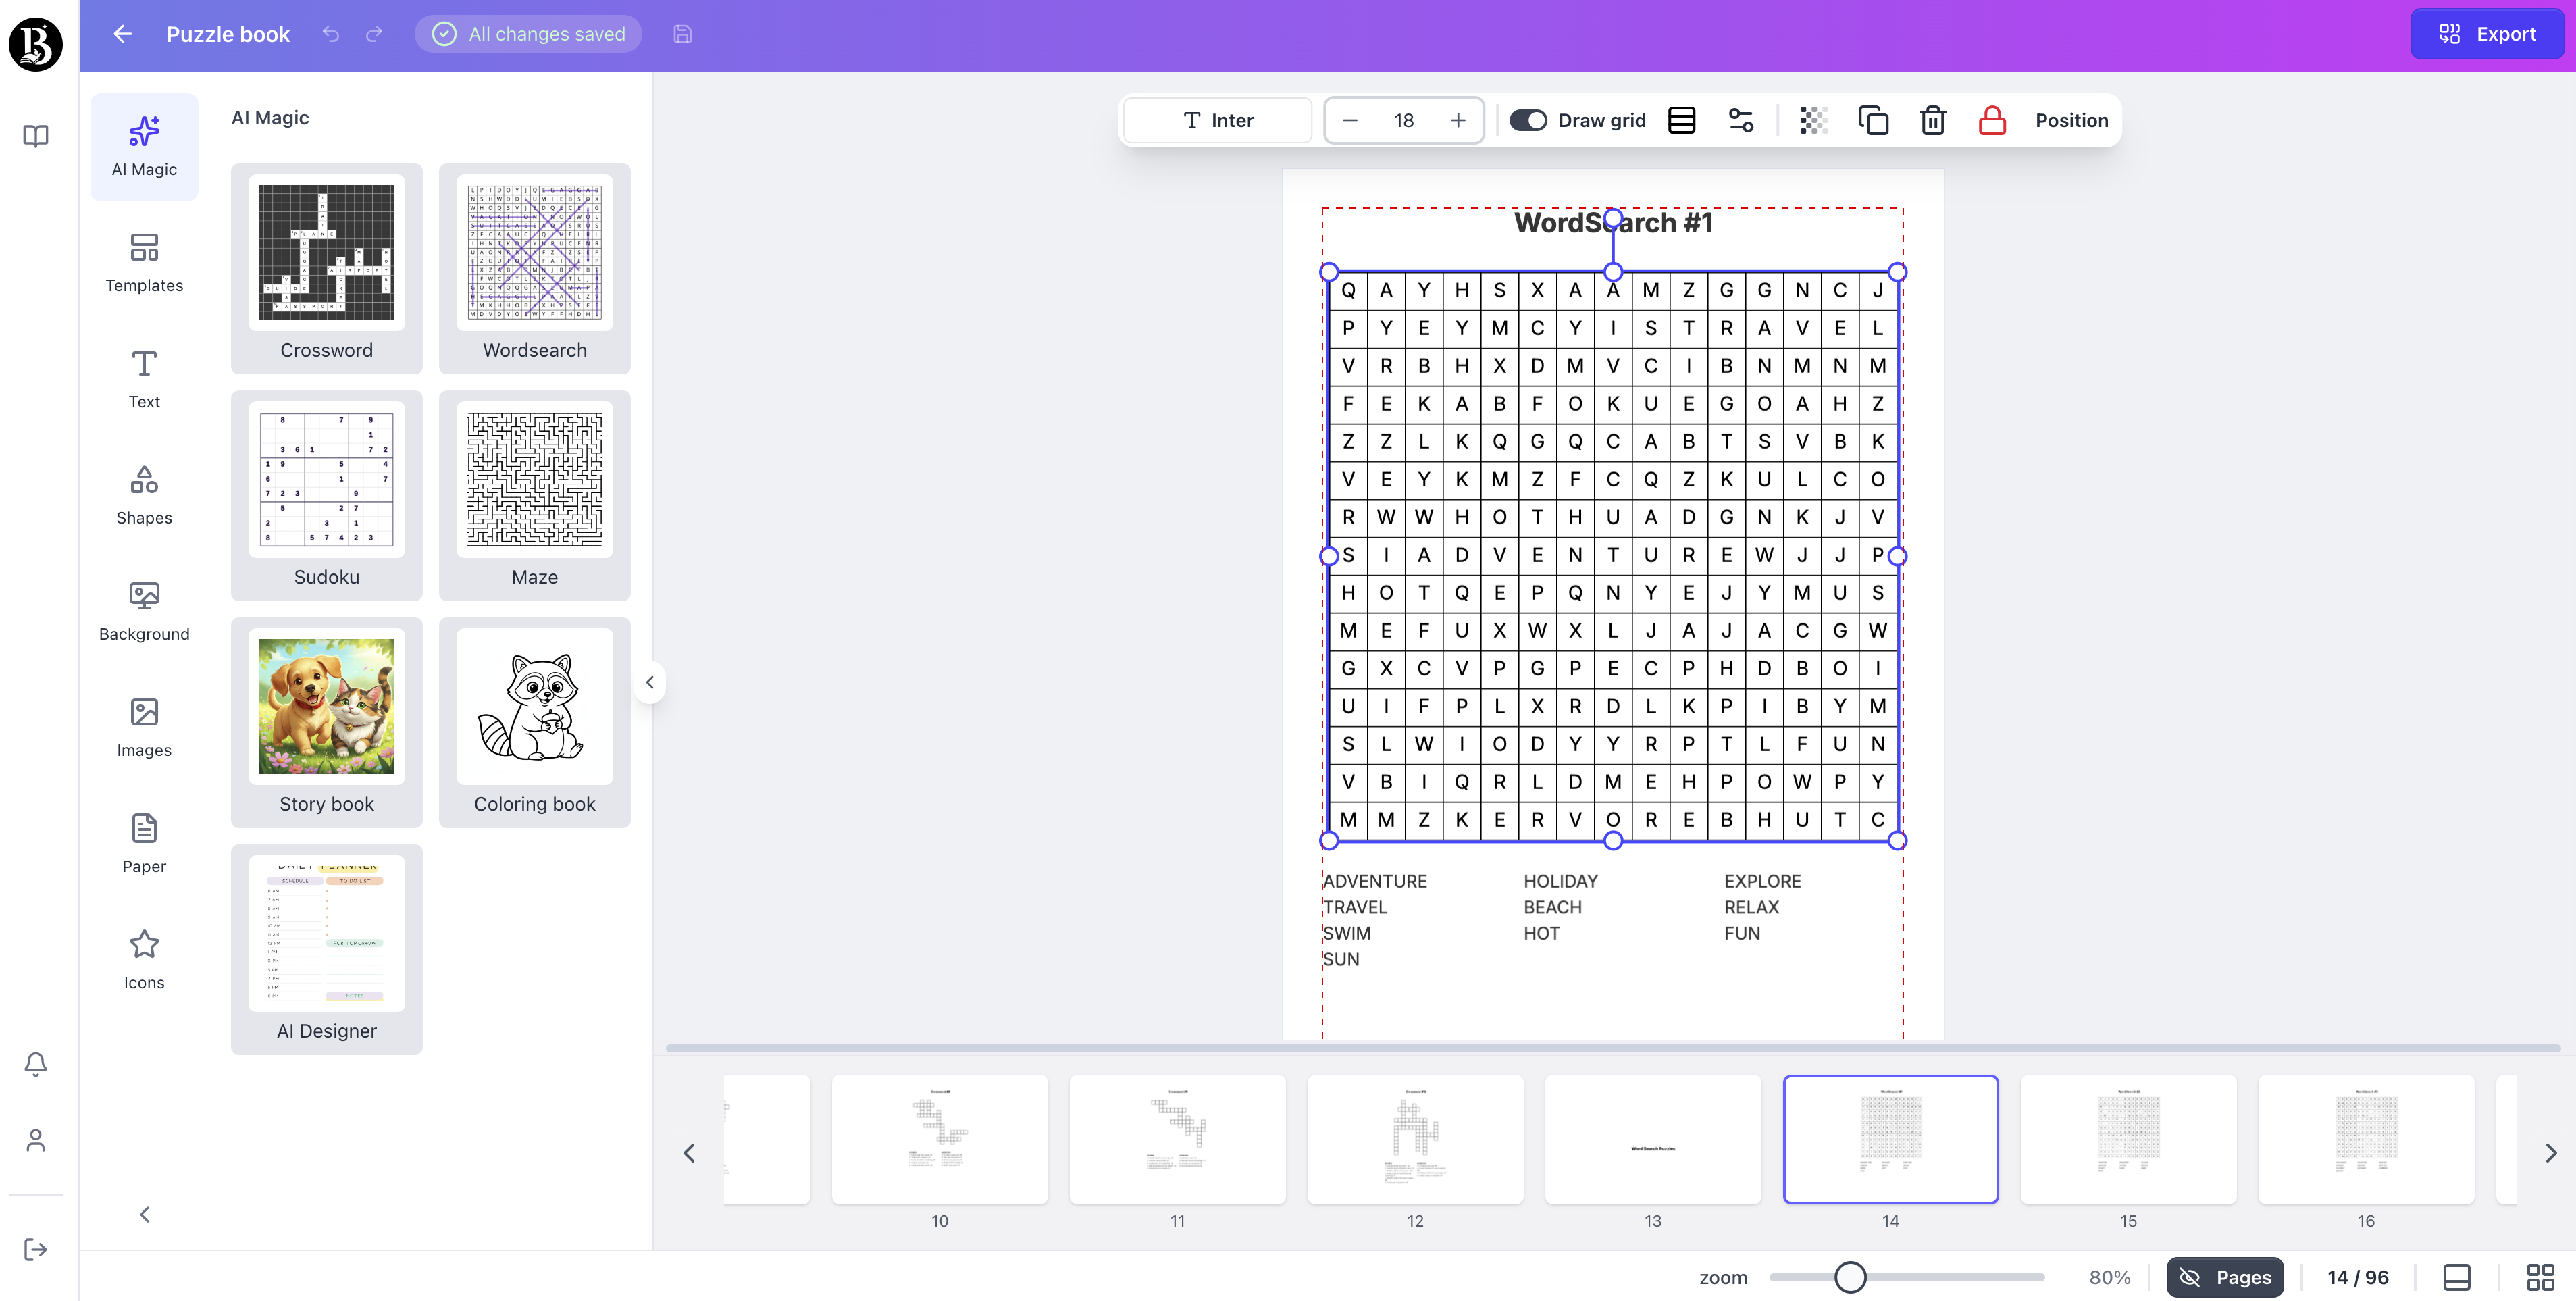Open notifications via the bell icon
Viewport: 2576px width, 1301px height.
click(x=35, y=1064)
